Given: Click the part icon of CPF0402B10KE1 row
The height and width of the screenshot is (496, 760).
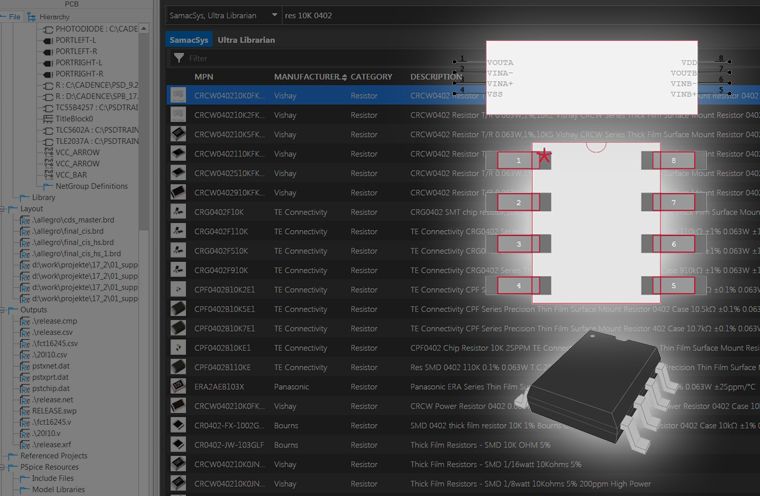Looking at the screenshot, I should coord(178,348).
